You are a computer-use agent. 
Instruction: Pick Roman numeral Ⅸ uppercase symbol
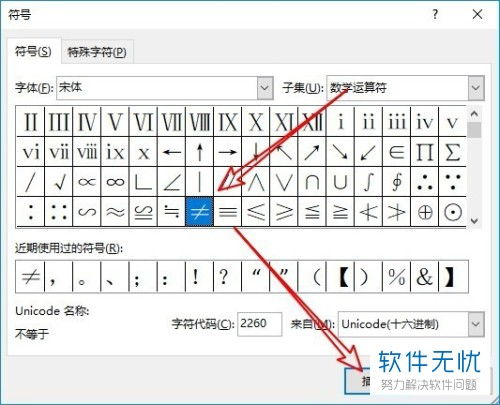[228, 122]
